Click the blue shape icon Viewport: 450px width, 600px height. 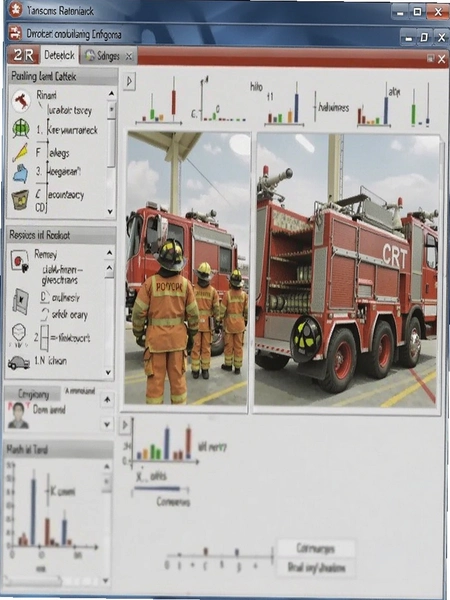tap(20, 173)
